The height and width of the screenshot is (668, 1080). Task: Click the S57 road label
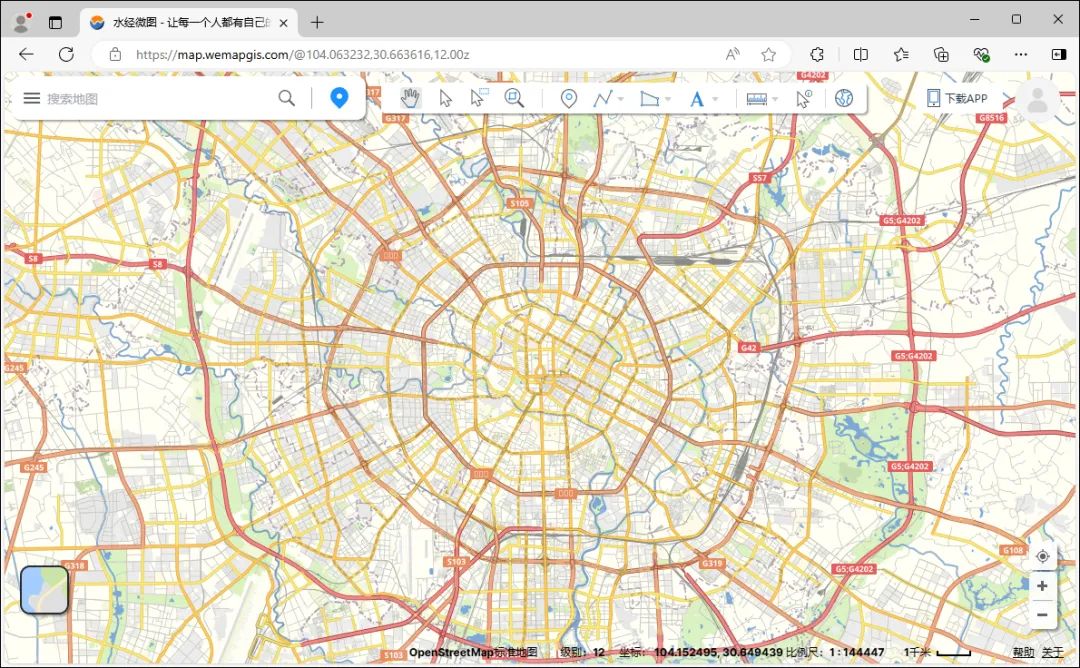pyautogui.click(x=759, y=178)
